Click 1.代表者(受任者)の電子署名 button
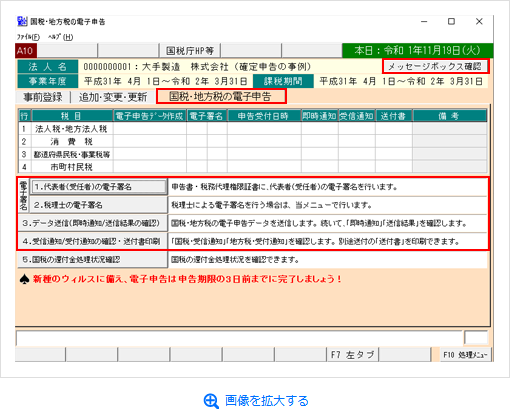 99,187
